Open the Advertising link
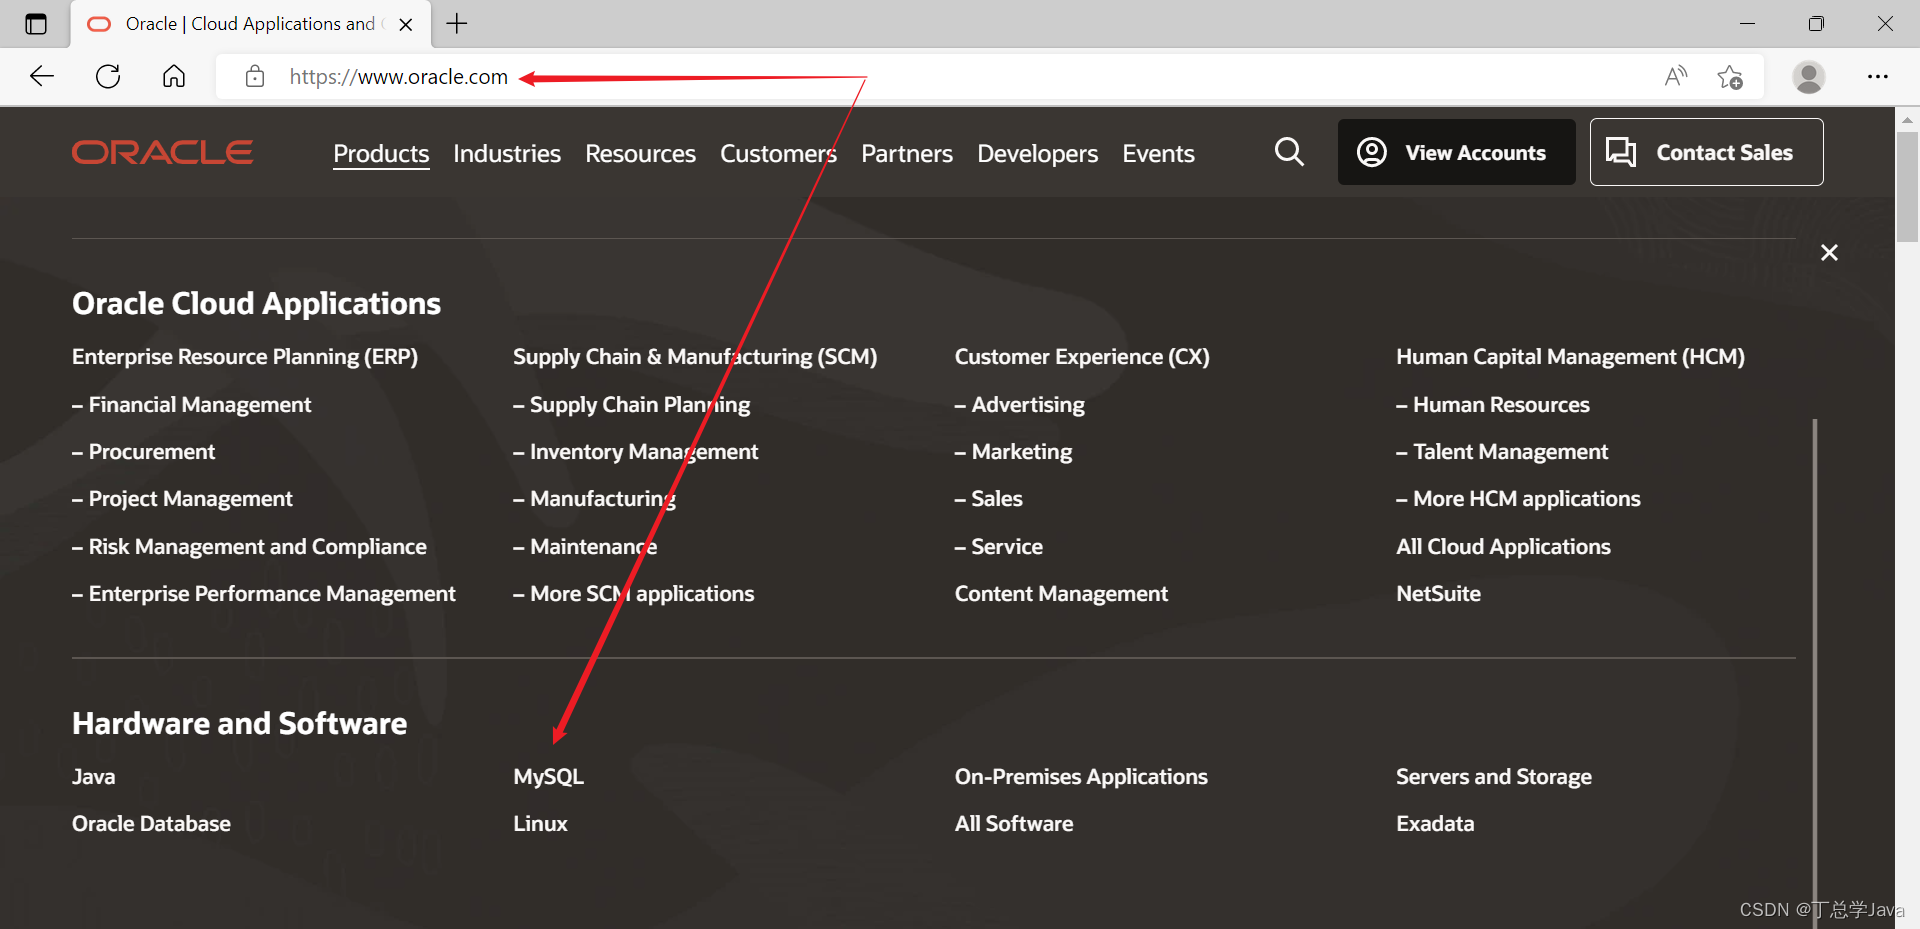The width and height of the screenshot is (1920, 929). tap(1019, 405)
